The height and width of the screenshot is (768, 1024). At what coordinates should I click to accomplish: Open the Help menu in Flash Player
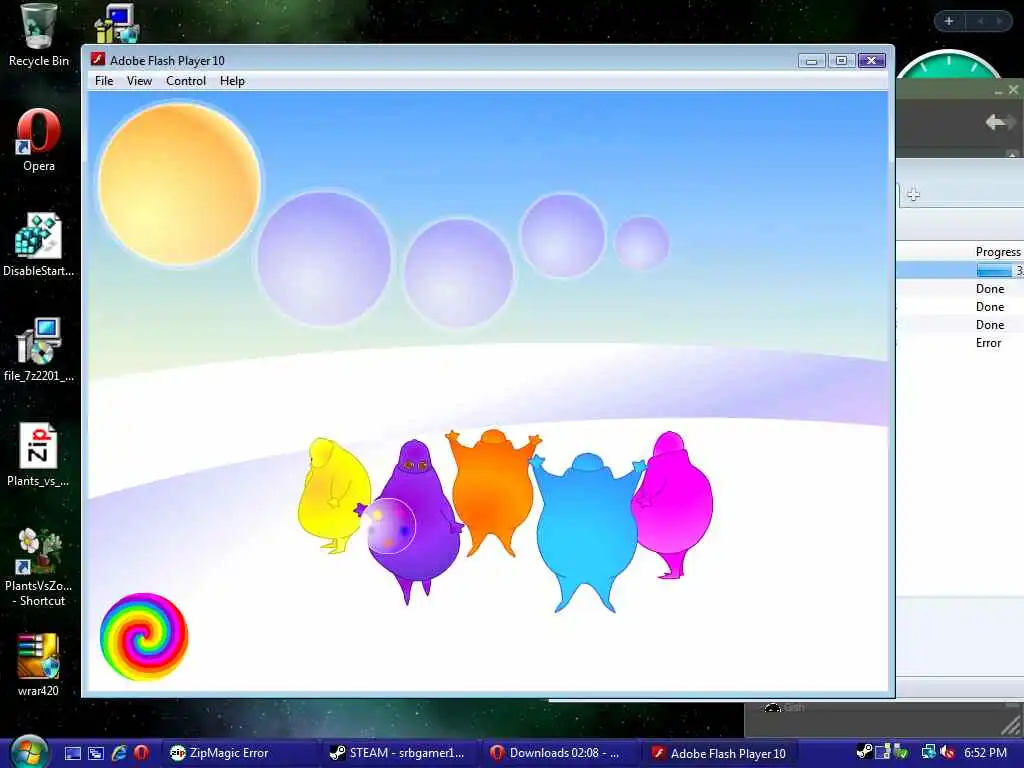click(x=232, y=81)
